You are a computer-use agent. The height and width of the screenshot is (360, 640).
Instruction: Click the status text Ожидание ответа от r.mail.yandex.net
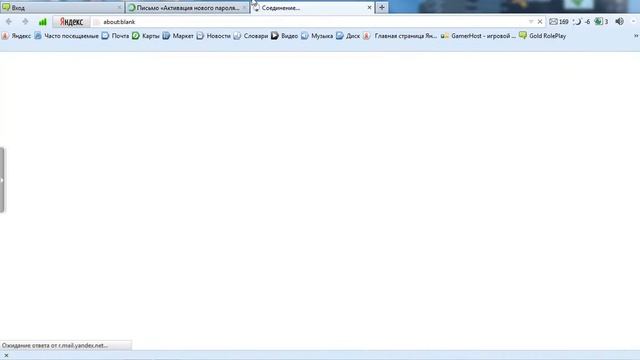coord(55,345)
